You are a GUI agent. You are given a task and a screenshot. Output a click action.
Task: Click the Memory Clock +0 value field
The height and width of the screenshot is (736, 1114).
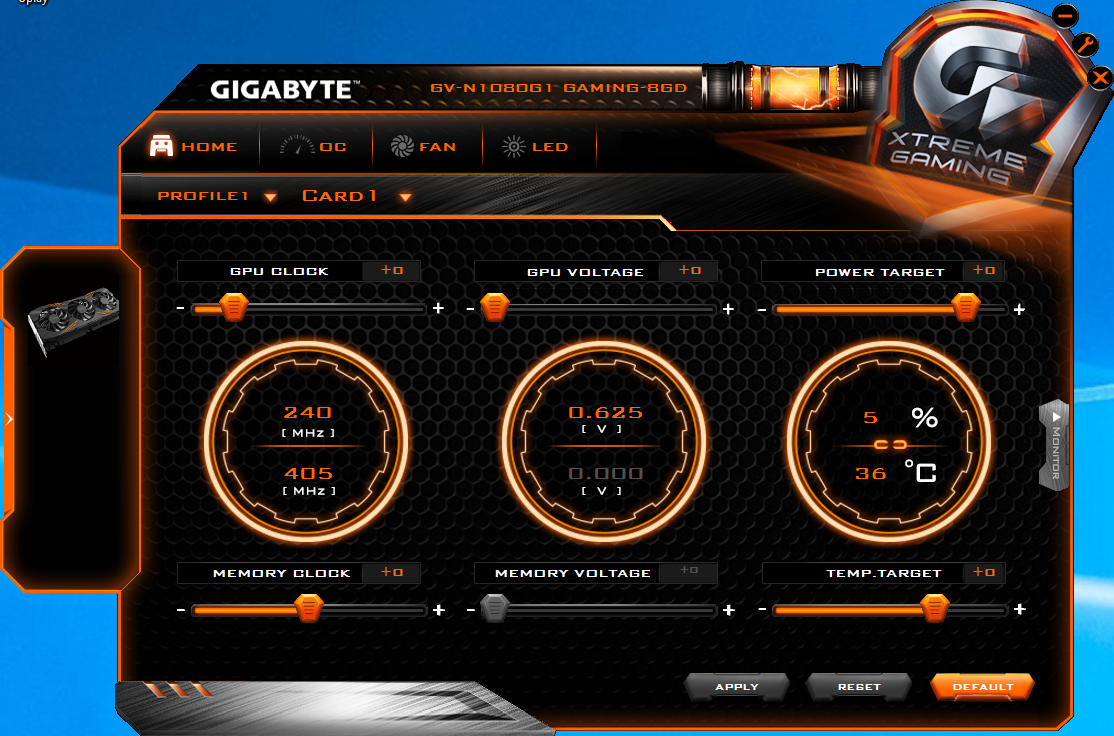391,573
